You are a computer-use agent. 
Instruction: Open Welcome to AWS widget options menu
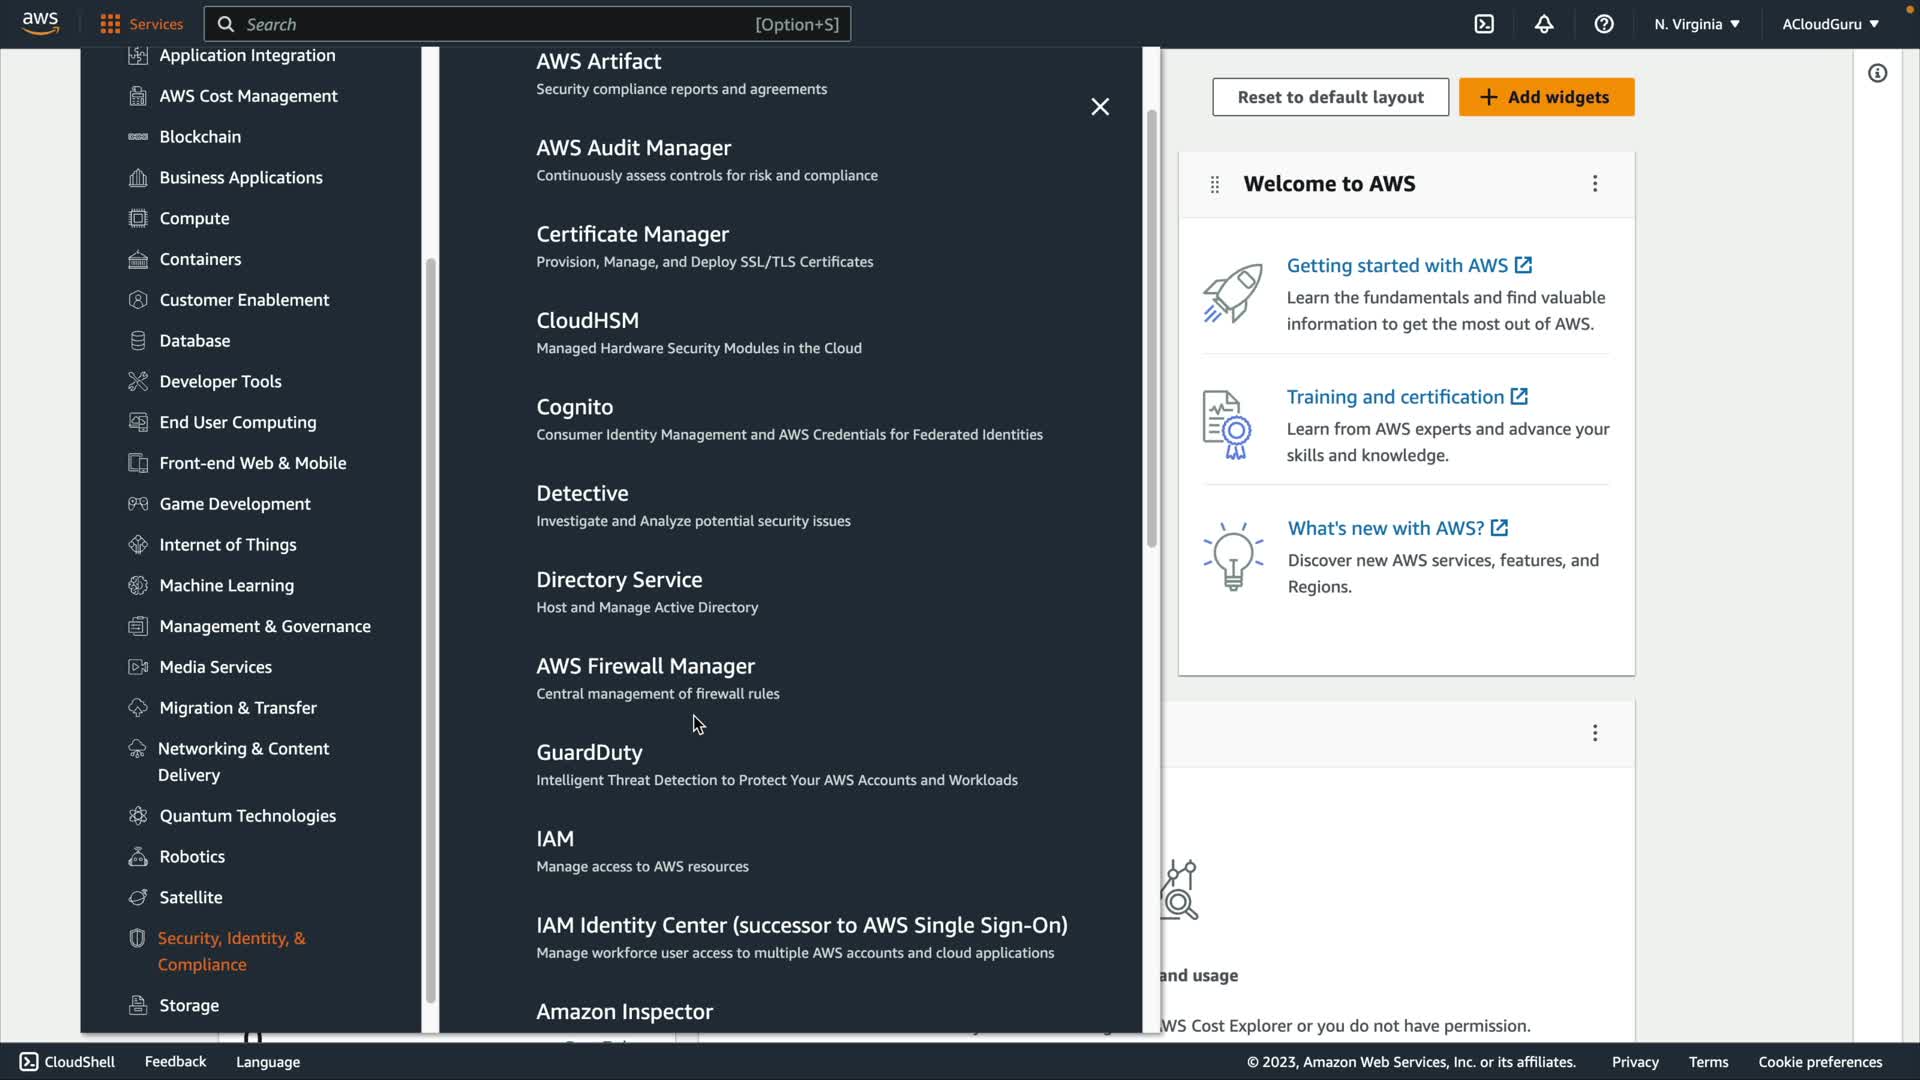1595,184
